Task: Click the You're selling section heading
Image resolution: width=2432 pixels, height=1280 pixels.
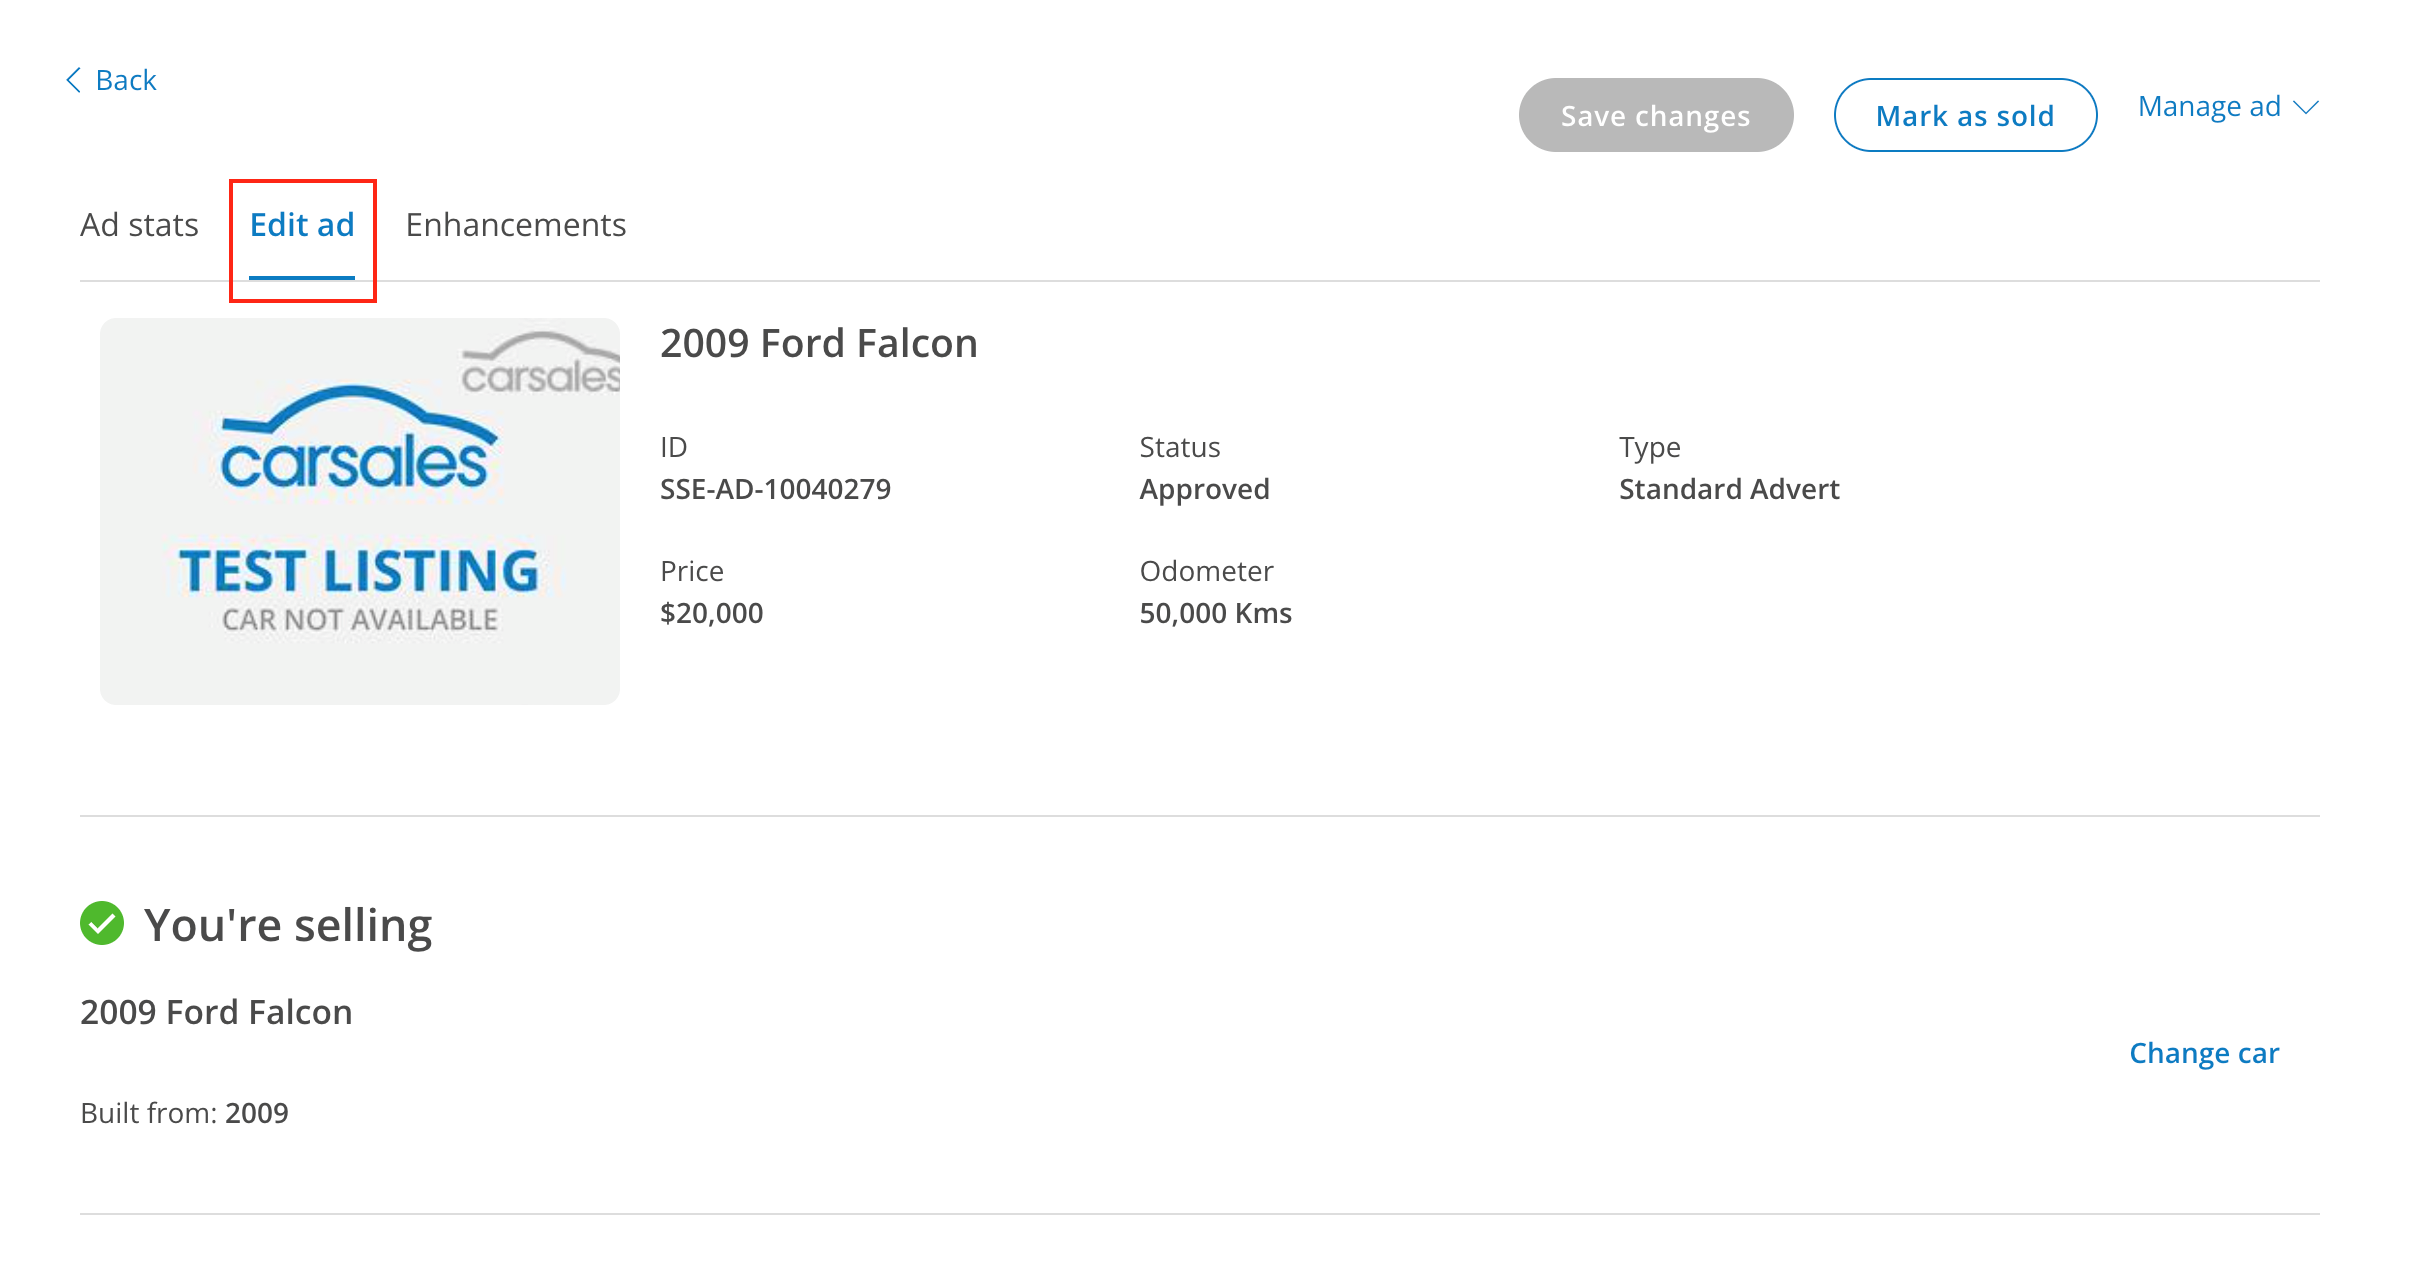Action: [x=288, y=925]
